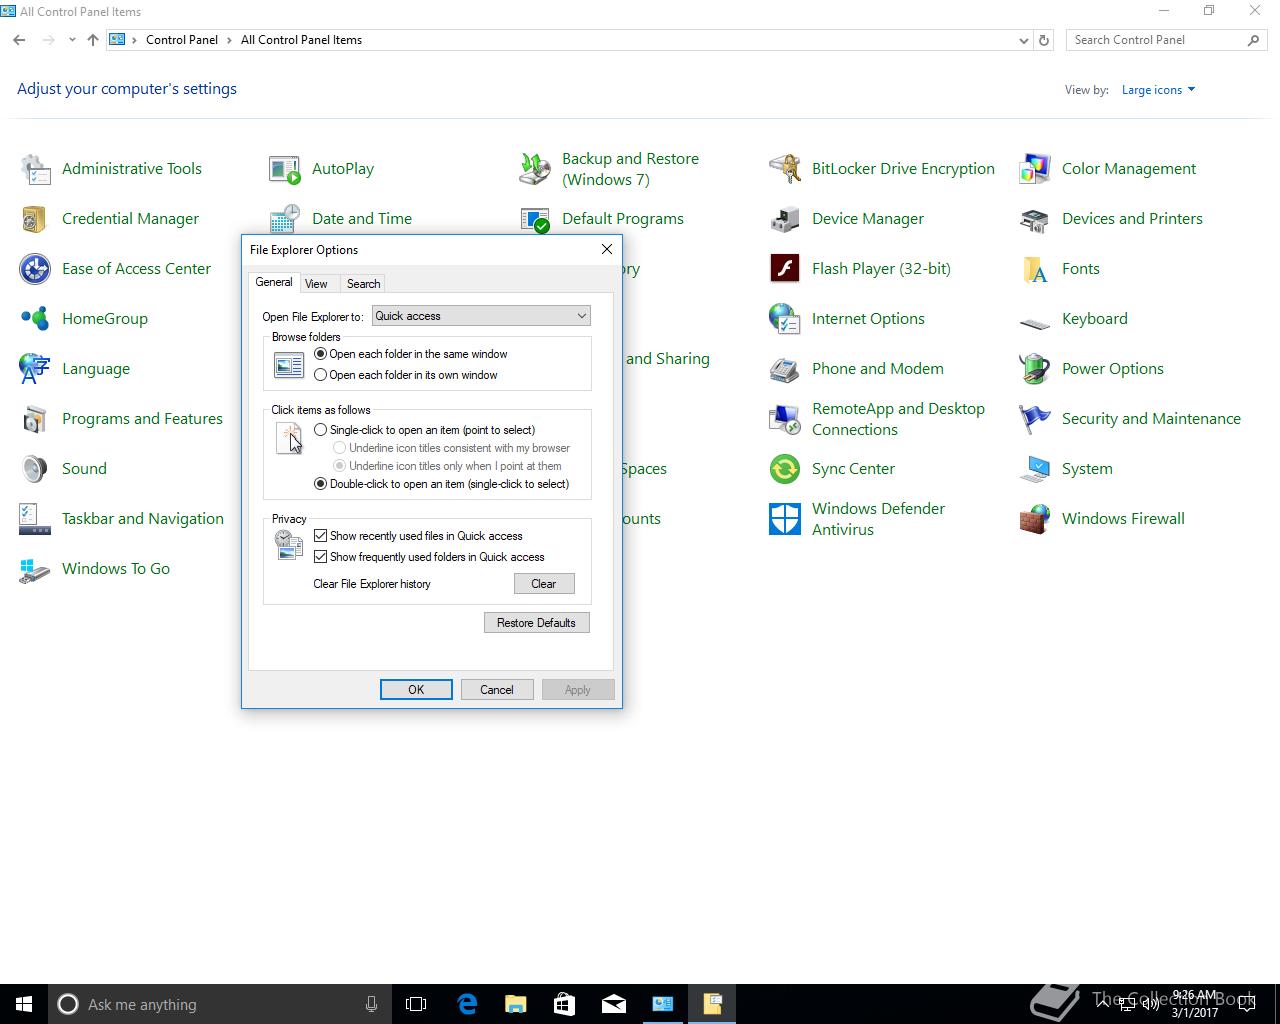The width and height of the screenshot is (1280, 1024).
Task: Open the Fonts icon
Action: (1035, 269)
